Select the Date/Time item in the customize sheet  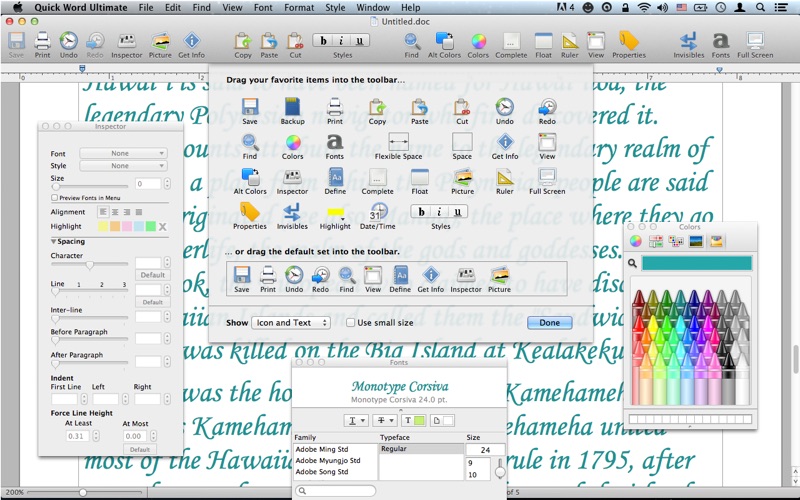[x=378, y=212]
